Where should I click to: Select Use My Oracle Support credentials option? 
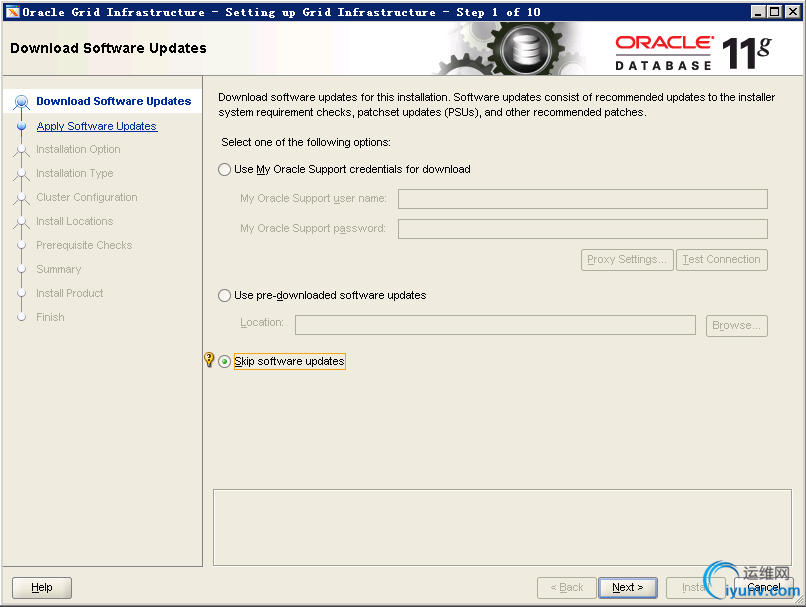coord(224,170)
